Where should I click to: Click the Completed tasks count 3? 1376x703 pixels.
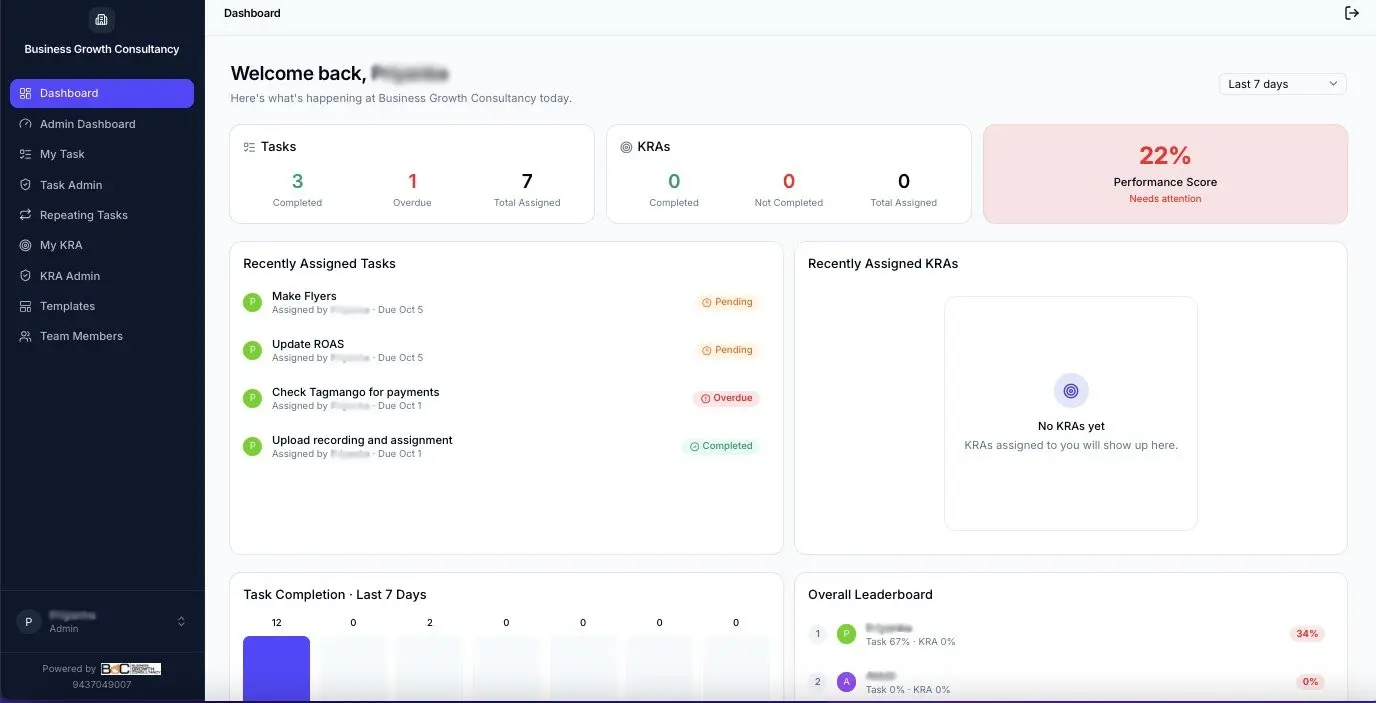tap(297, 181)
